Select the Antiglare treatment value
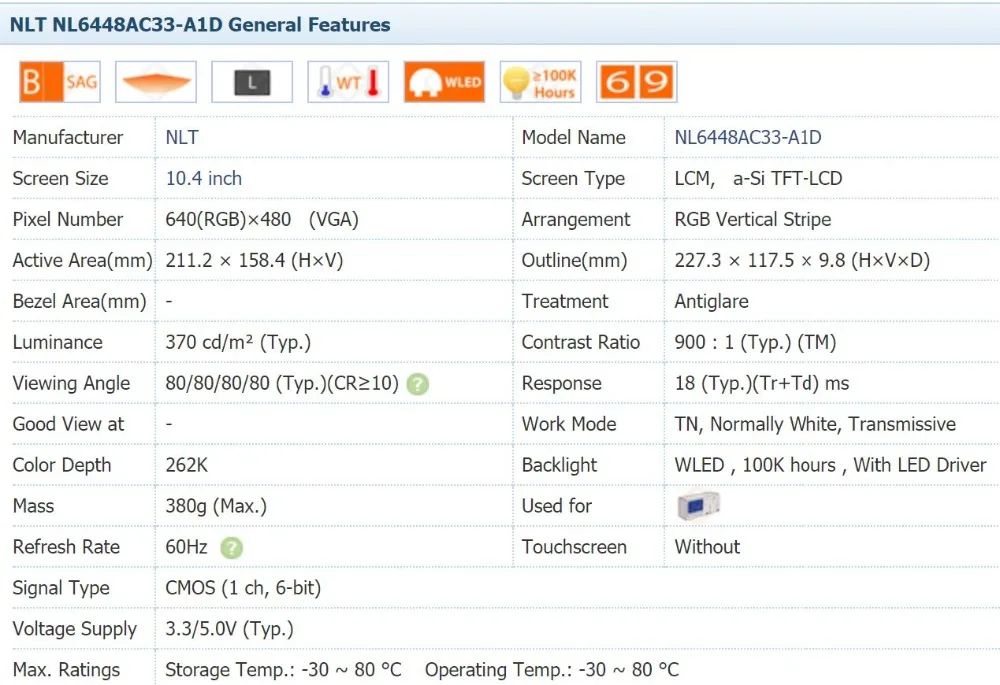The width and height of the screenshot is (1000, 685). coord(711,301)
